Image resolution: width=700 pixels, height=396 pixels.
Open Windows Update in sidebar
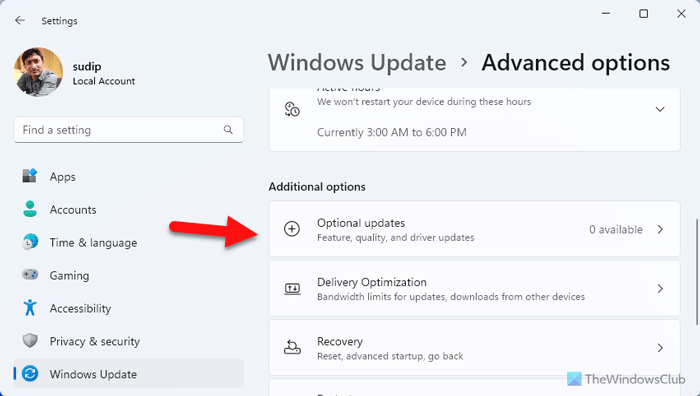tap(129, 374)
